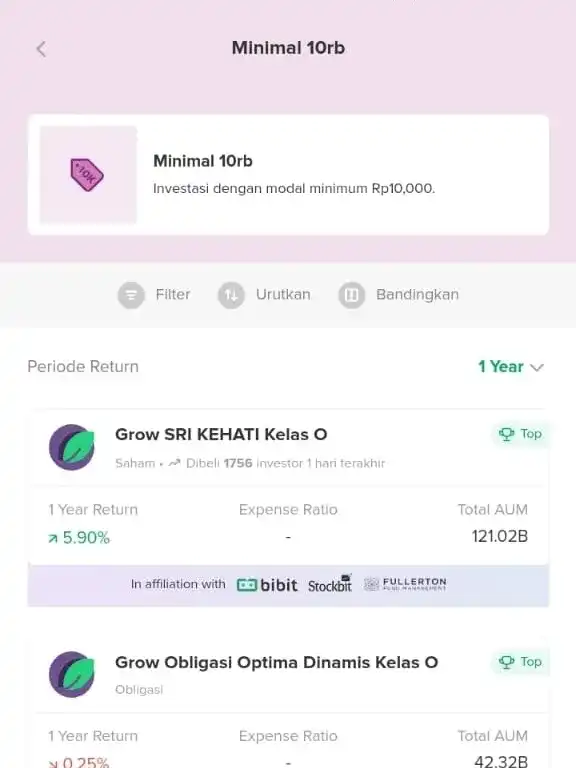This screenshot has height=768, width=576.
Task: Tap the Top trophy badge on SRI KEHATI
Action: pos(520,434)
